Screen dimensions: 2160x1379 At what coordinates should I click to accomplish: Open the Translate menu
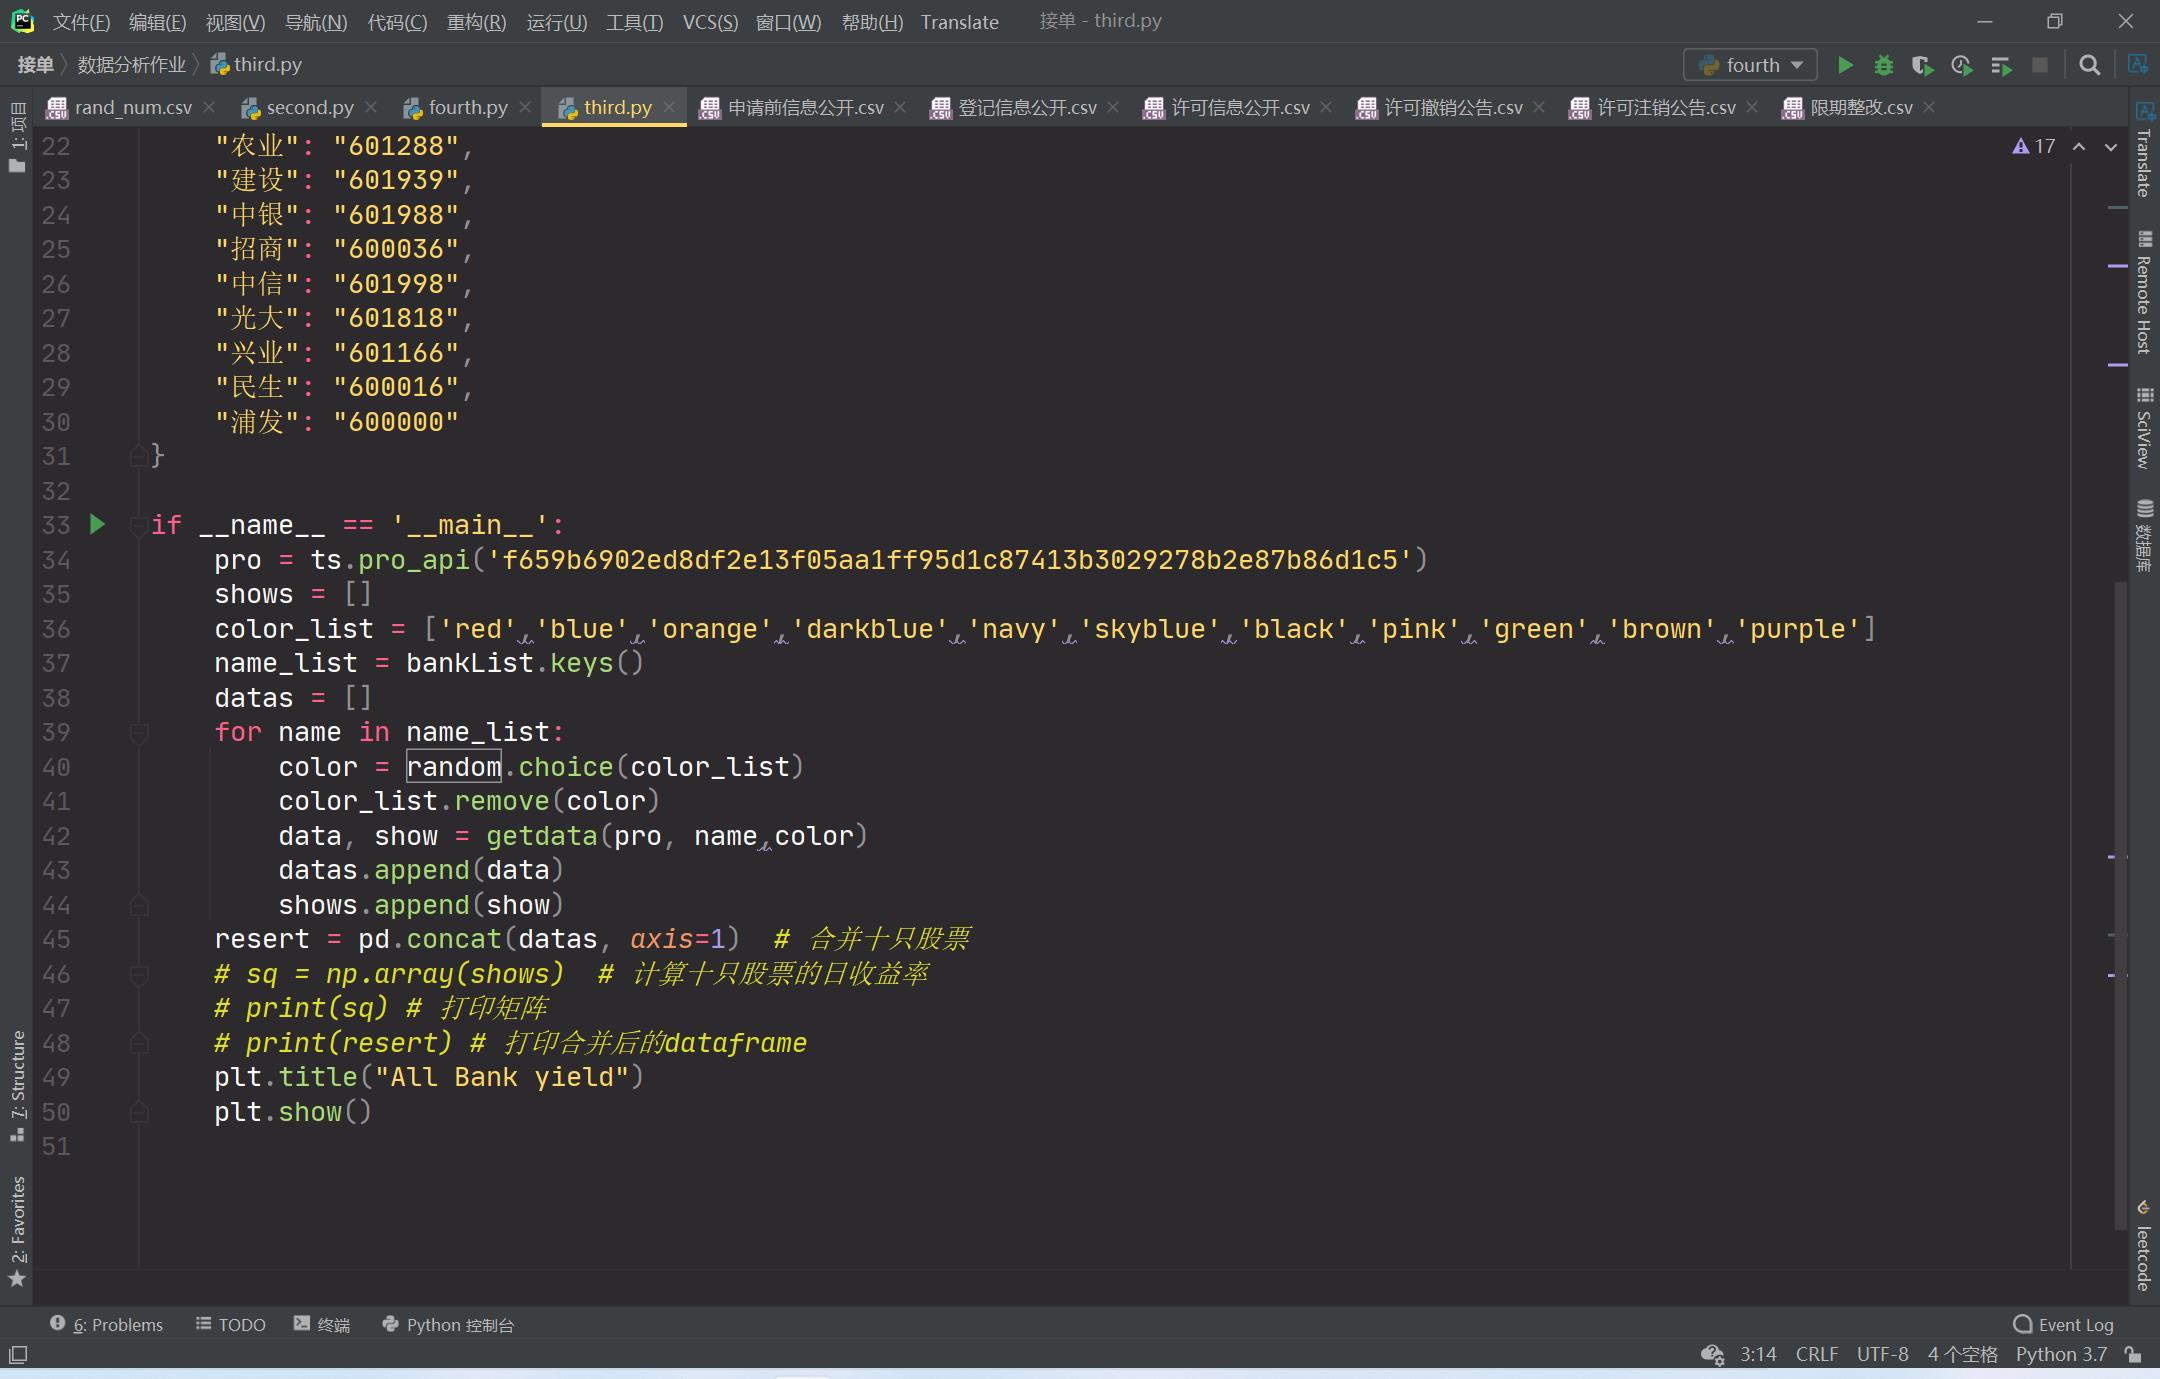pos(959,22)
